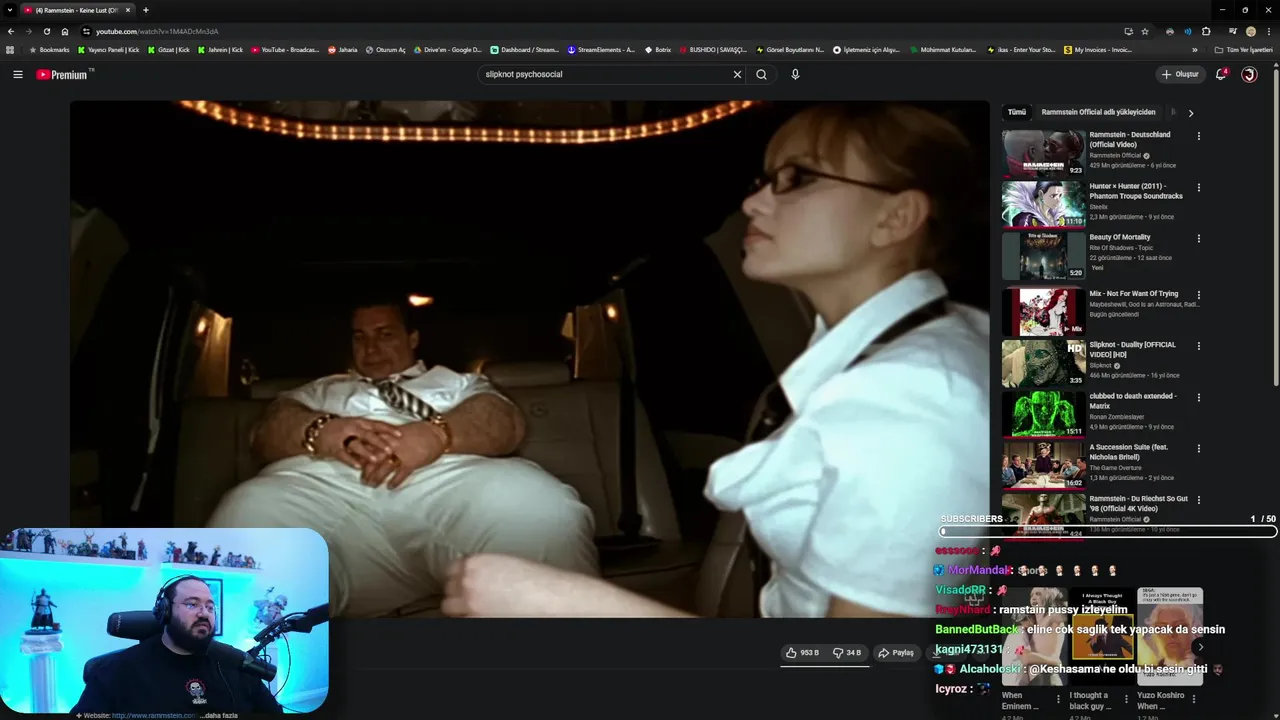Open the Gözat | Kick bookmark

pos(168,49)
